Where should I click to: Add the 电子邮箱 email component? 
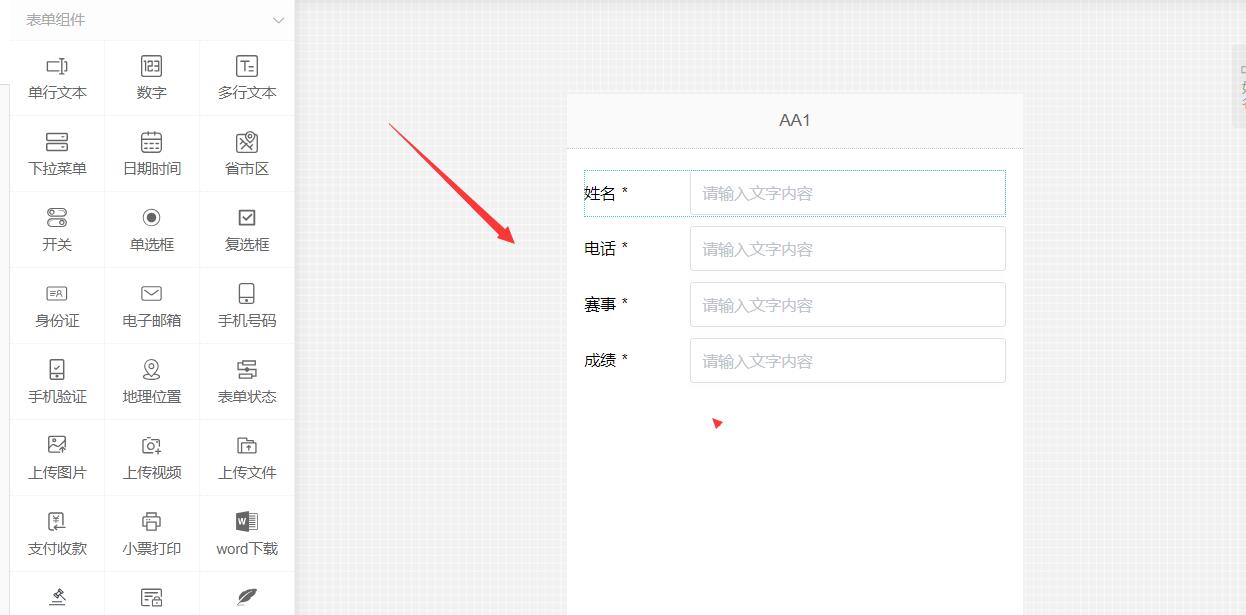151,306
